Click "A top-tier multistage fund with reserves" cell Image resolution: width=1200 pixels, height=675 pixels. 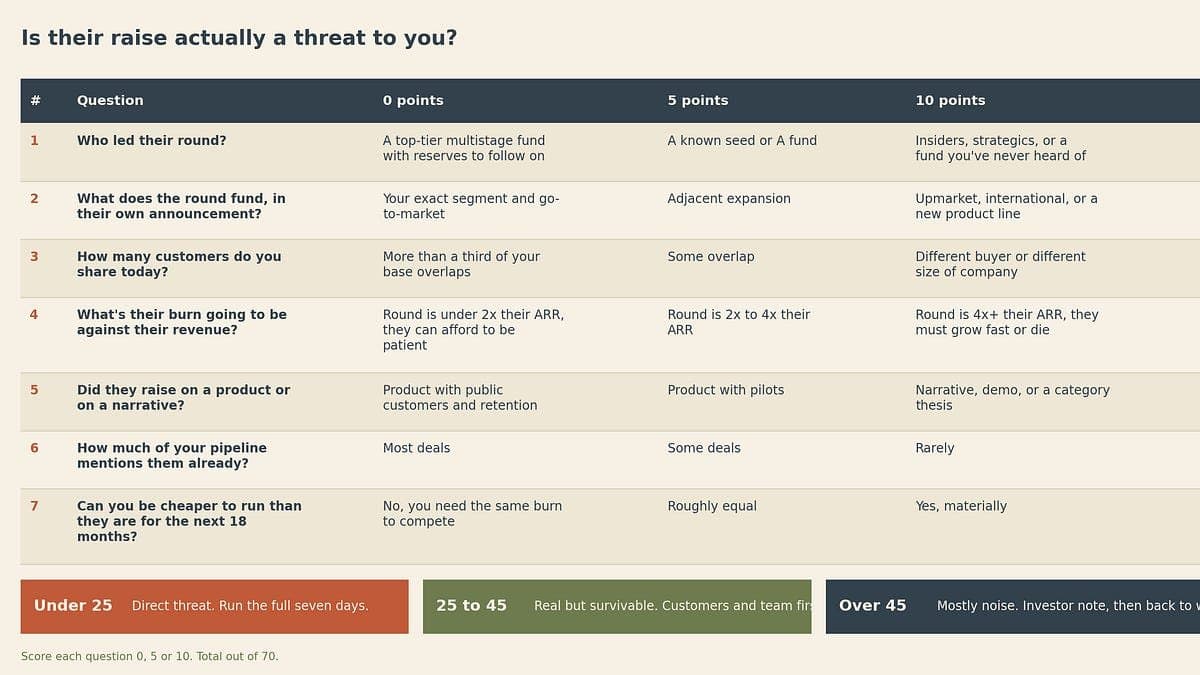pyautogui.click(x=464, y=148)
